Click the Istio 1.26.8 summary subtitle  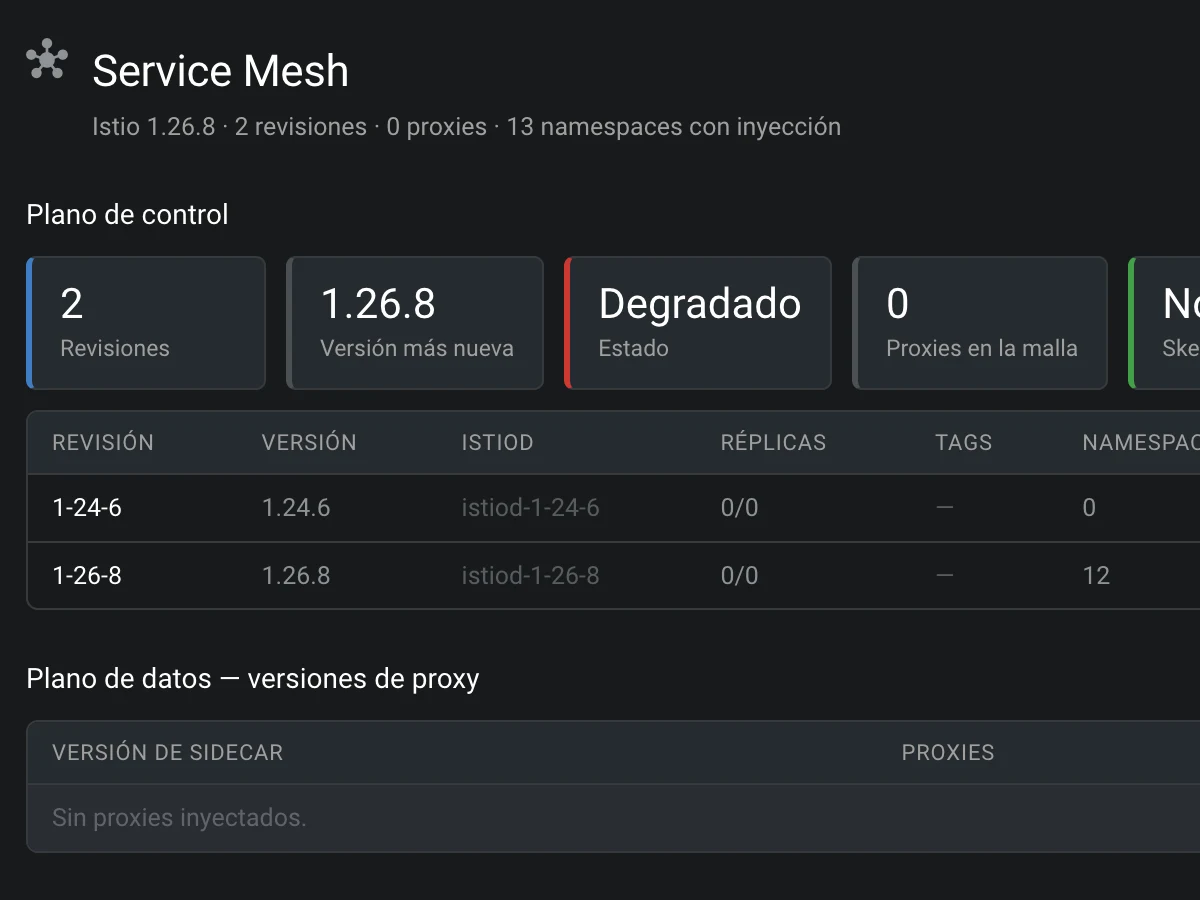pyautogui.click(x=466, y=127)
